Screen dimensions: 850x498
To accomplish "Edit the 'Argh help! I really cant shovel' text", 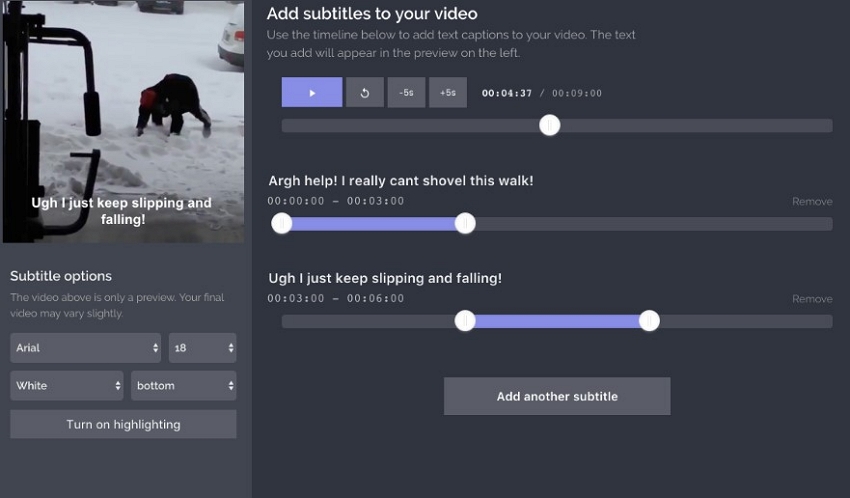I will [x=401, y=180].
